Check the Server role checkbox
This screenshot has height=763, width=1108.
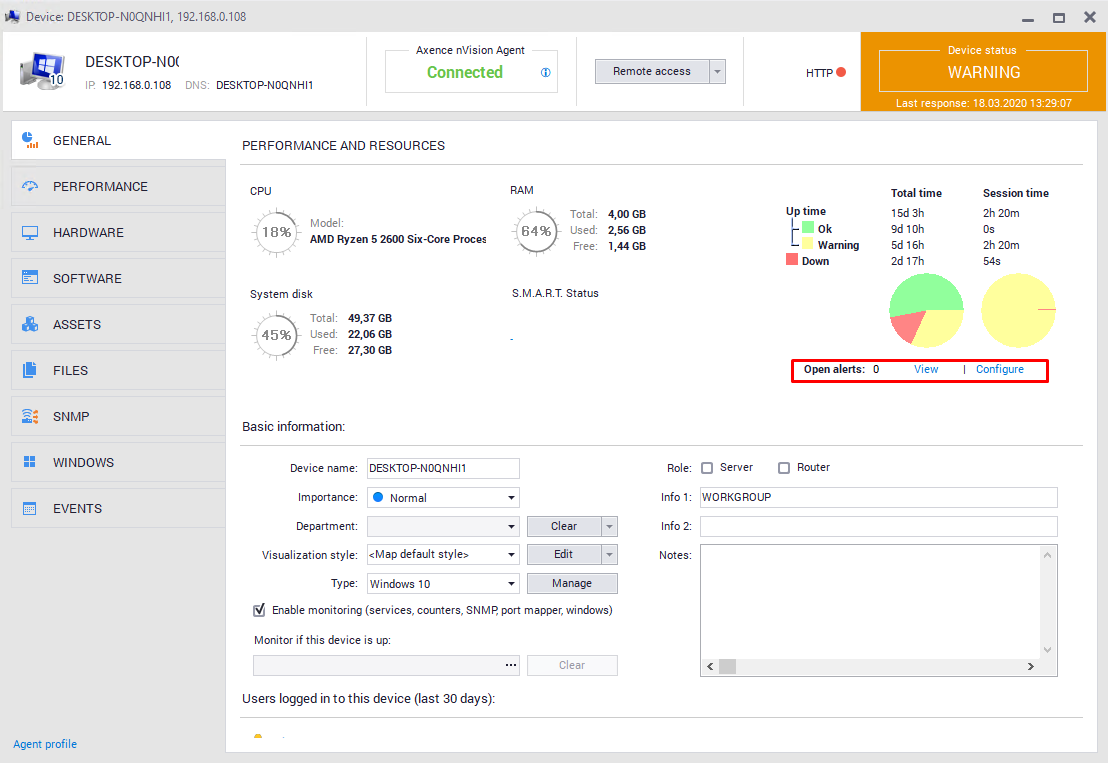coord(707,468)
